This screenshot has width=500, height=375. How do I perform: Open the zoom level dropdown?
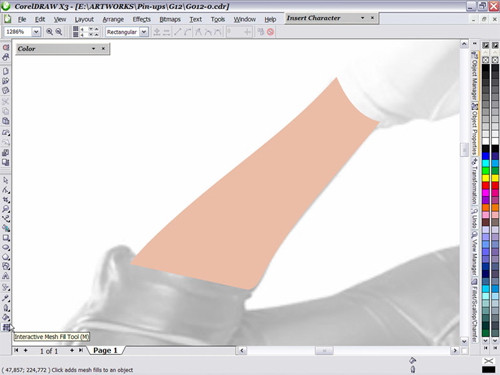tap(36, 32)
